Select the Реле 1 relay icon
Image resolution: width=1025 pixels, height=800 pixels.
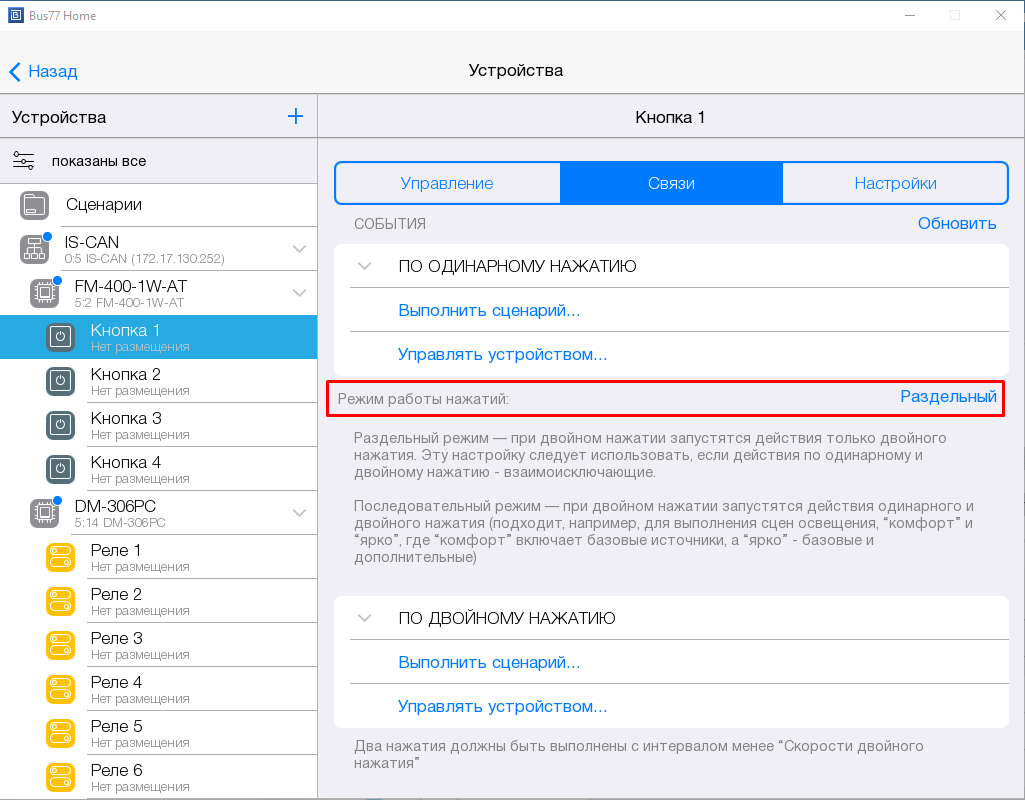(60, 557)
